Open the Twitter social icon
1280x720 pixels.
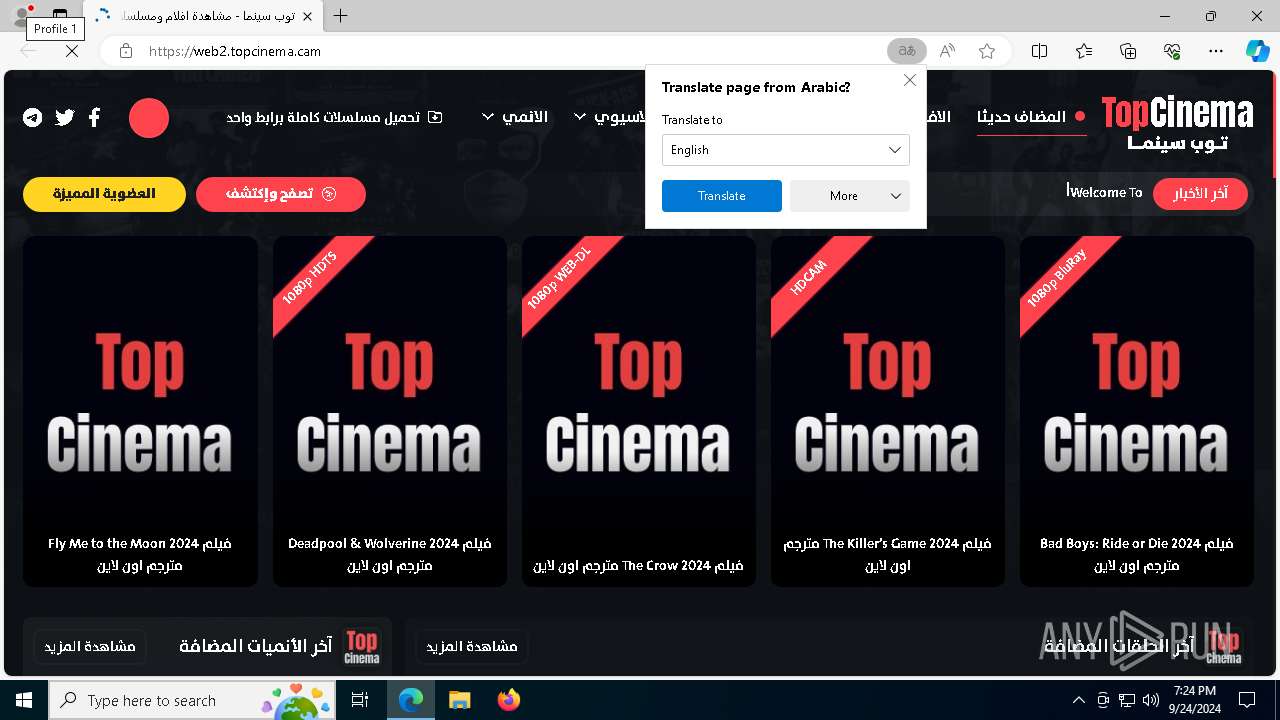coord(65,118)
